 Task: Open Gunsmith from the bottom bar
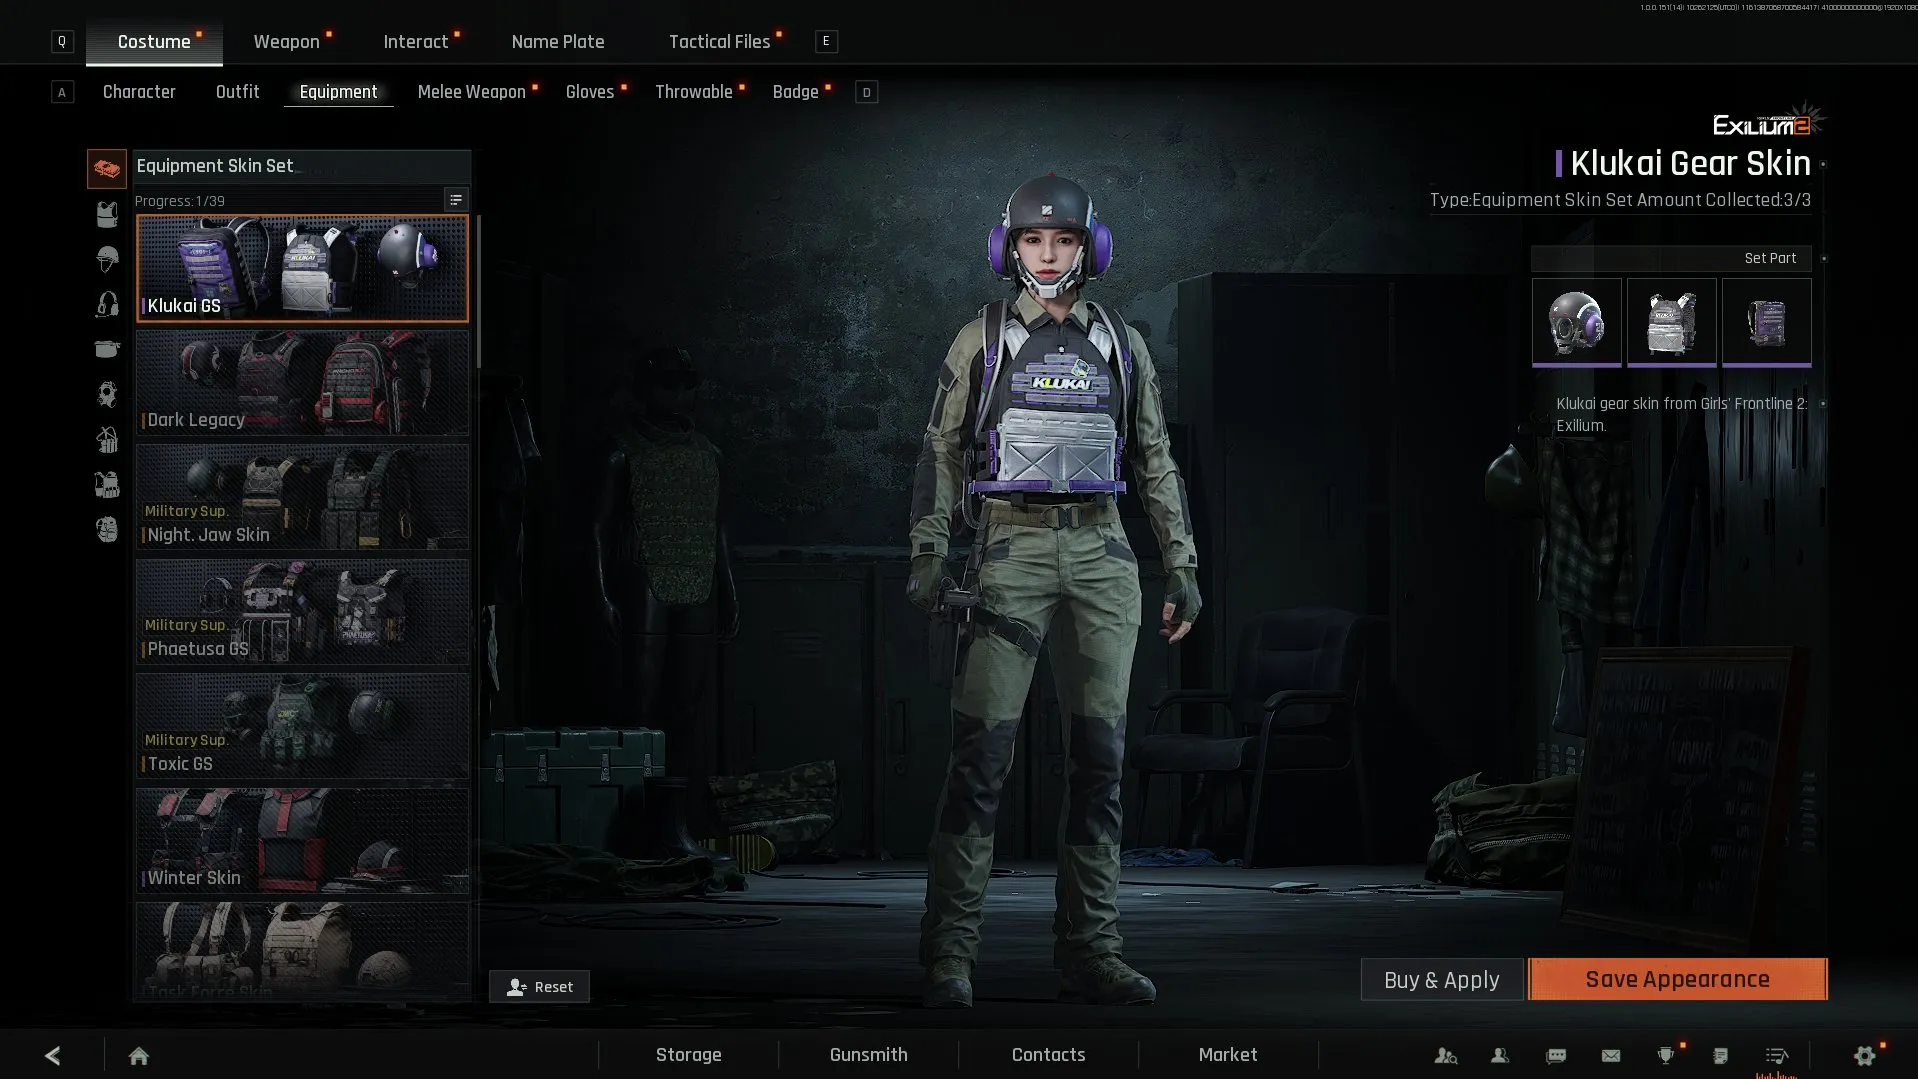[x=869, y=1055]
